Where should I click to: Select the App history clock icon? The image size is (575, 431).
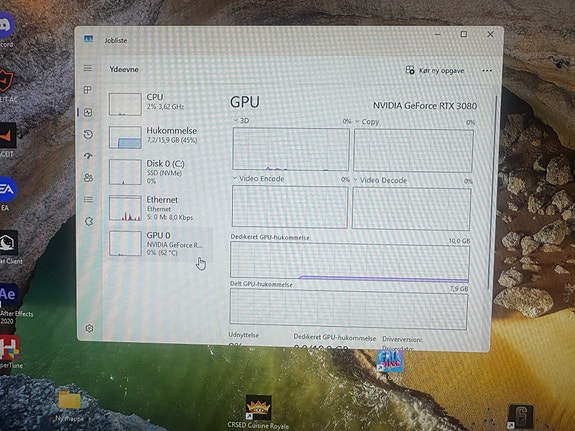click(x=88, y=134)
